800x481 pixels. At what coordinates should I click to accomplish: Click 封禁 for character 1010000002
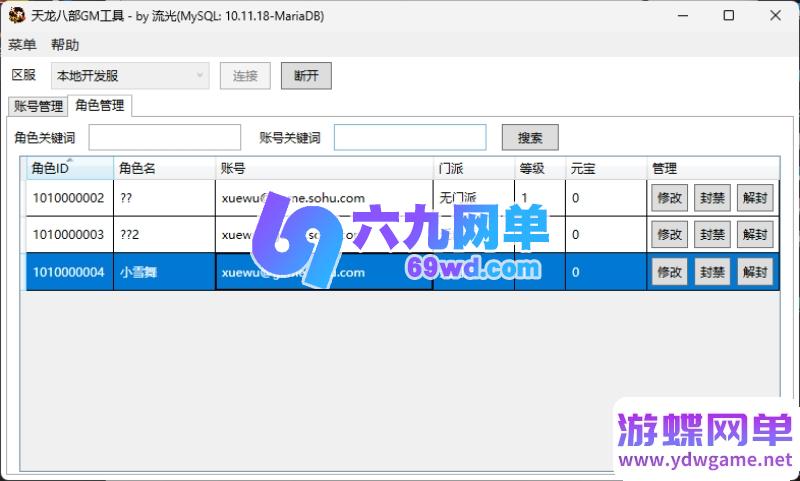click(712, 198)
